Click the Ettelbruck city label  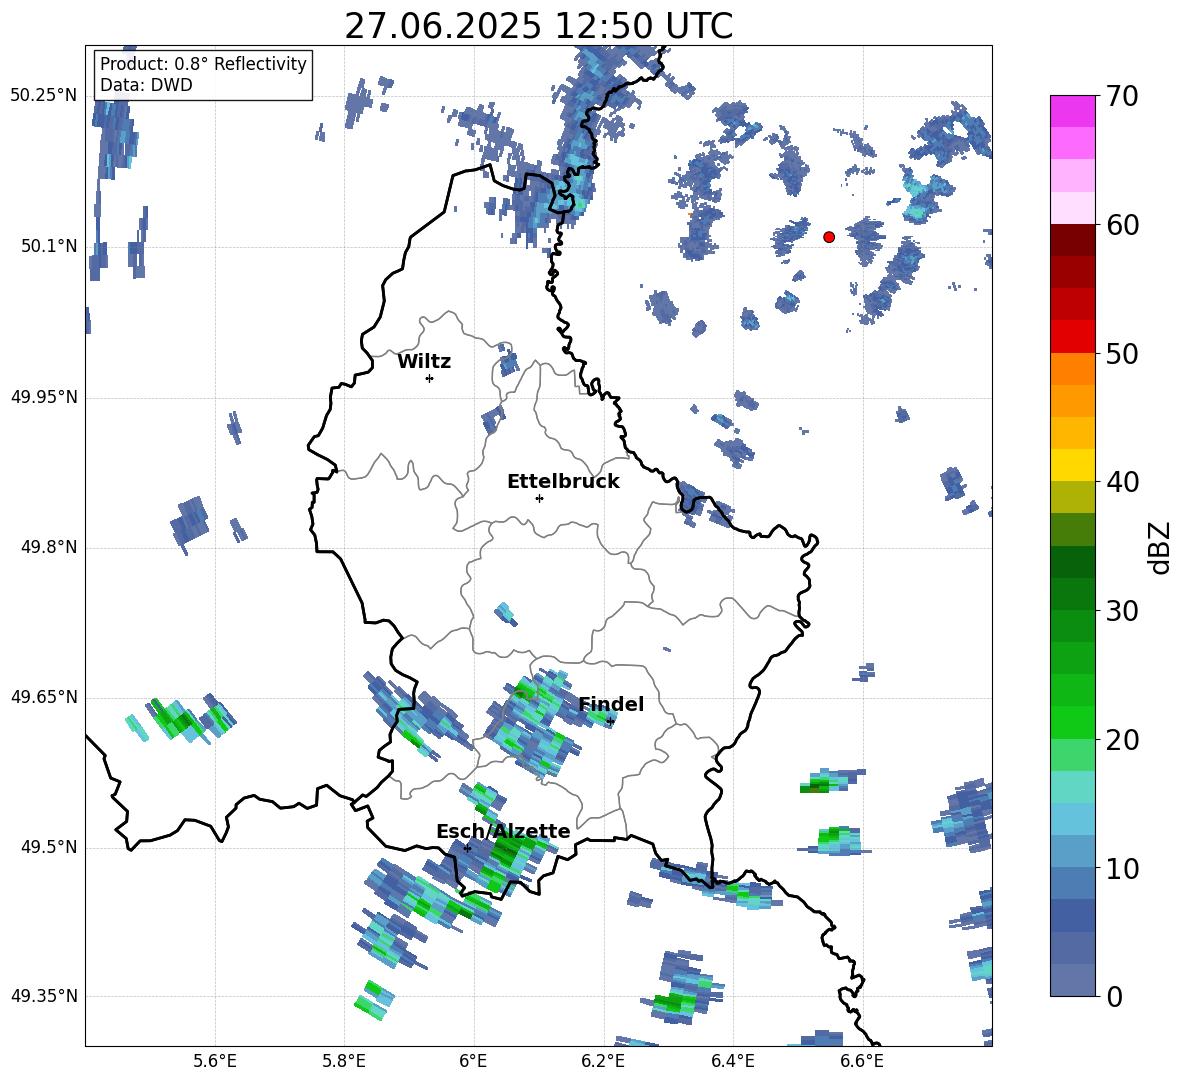[563, 482]
